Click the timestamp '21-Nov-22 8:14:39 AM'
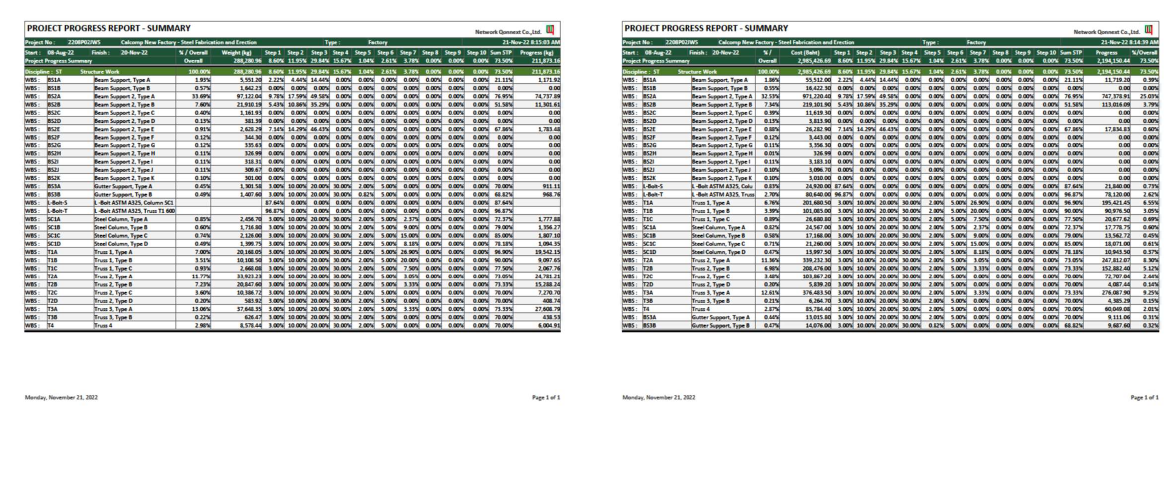Viewport: 1176px width, 489px height. [x=1132, y=44]
